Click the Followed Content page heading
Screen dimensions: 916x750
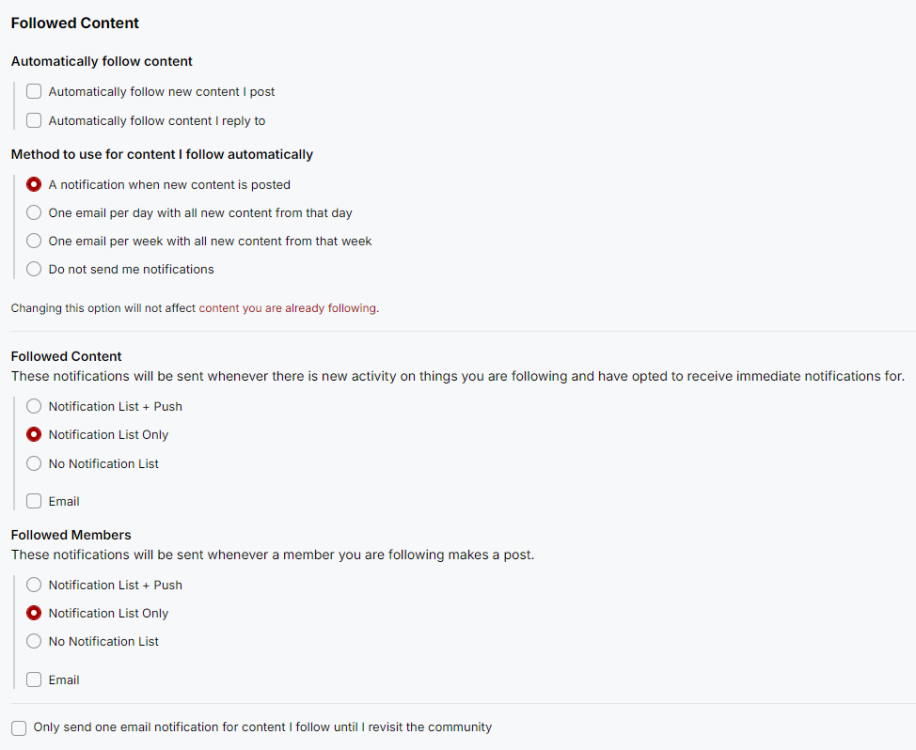pyautogui.click(x=74, y=22)
